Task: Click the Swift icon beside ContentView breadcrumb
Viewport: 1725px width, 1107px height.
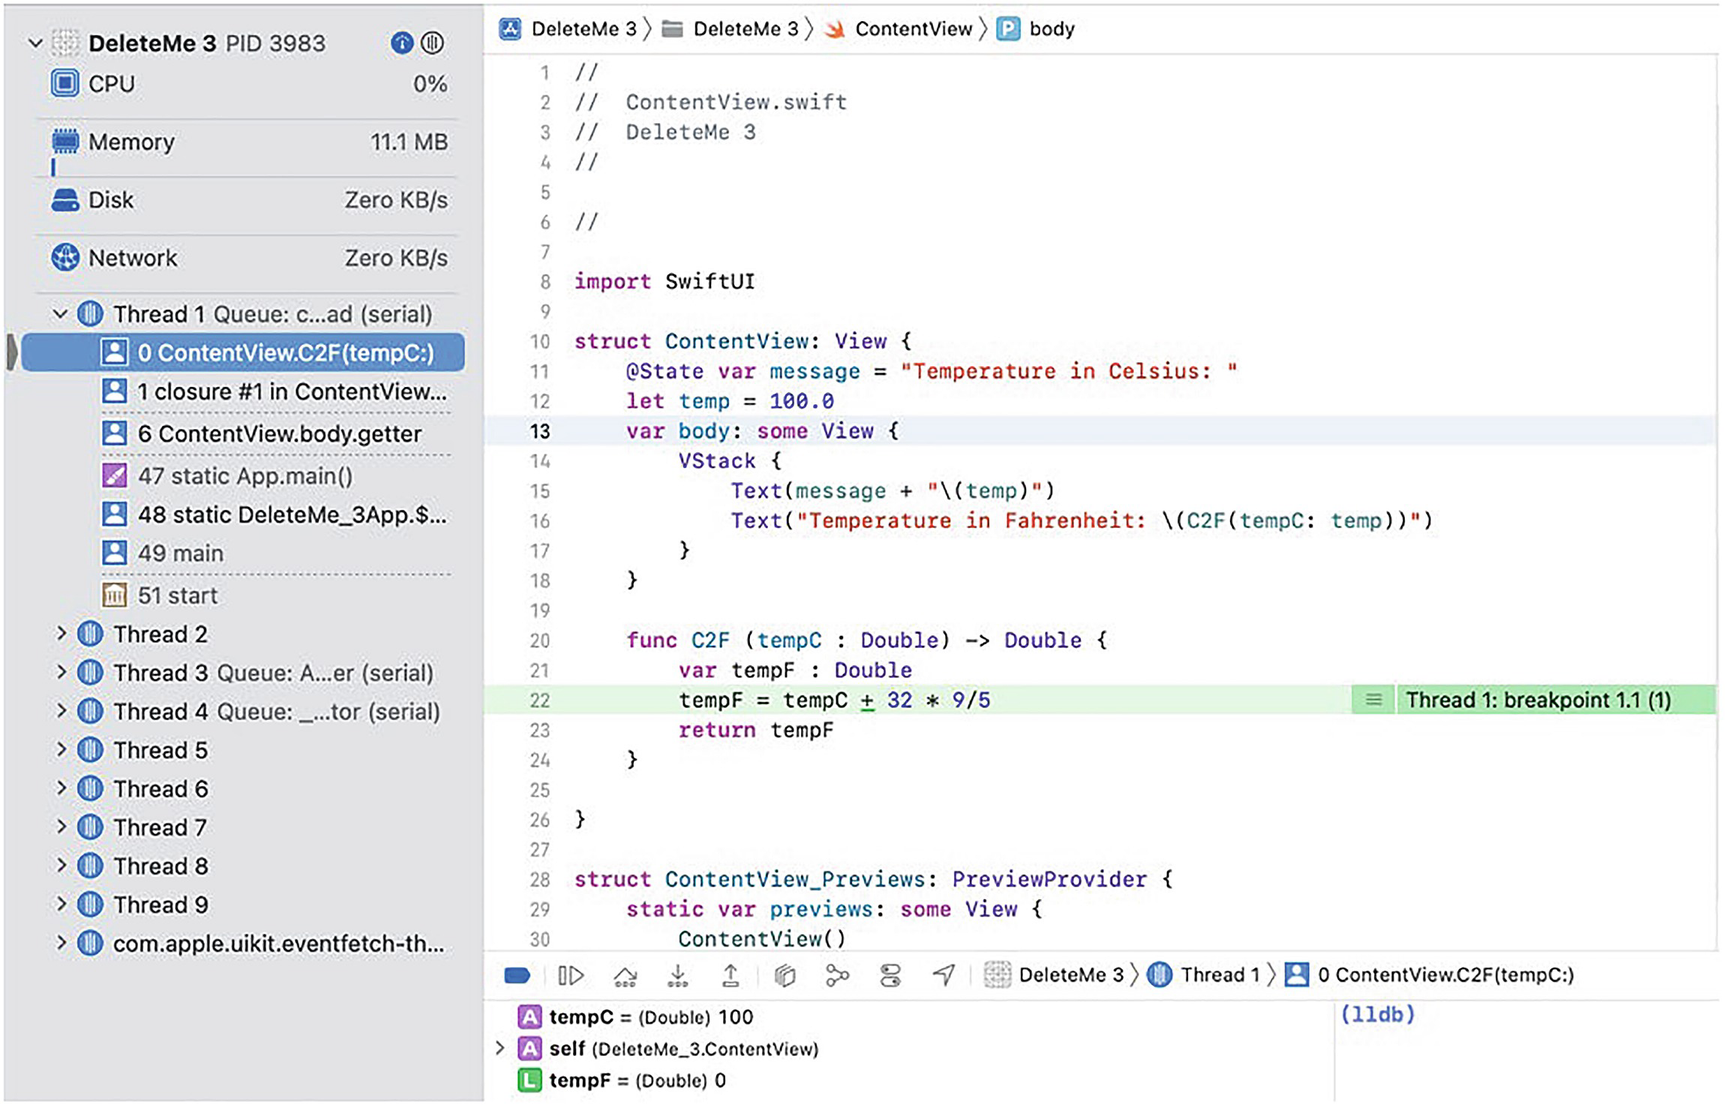Action: tap(834, 29)
